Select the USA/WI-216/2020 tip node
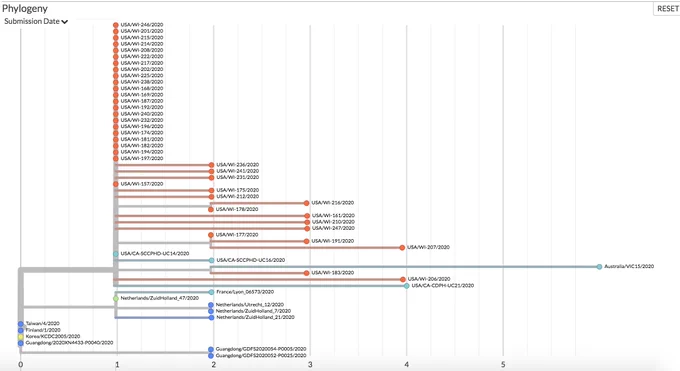680x371 pixels. 307,203
